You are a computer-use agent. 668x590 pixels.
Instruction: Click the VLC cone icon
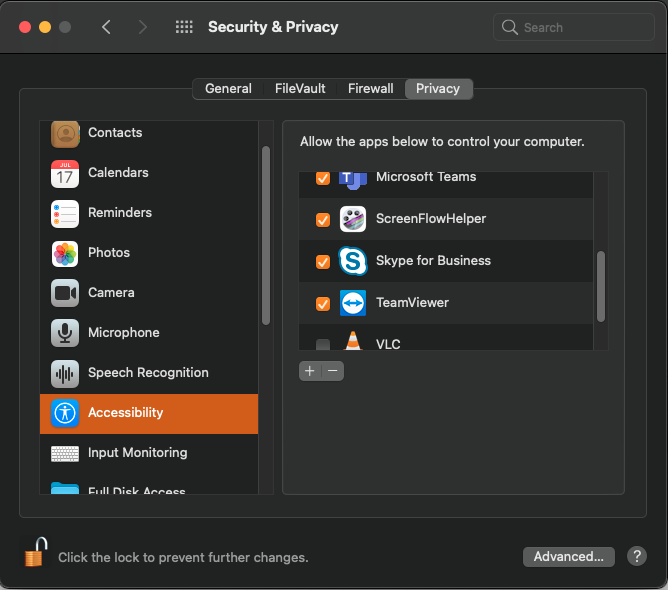(353, 341)
